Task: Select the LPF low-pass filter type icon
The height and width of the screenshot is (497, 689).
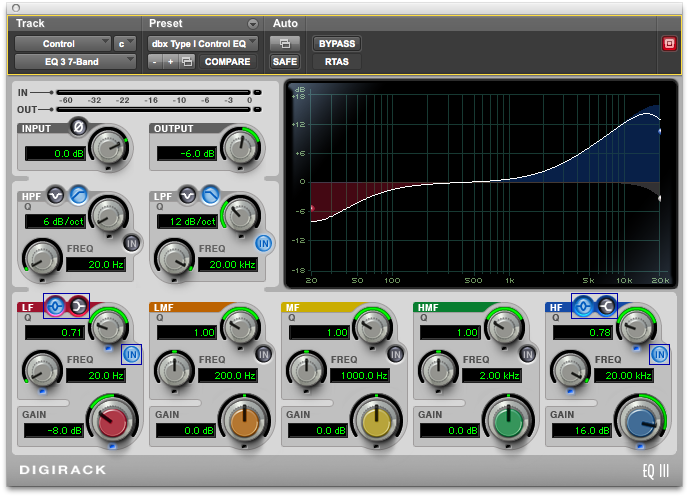Action: tap(210, 195)
